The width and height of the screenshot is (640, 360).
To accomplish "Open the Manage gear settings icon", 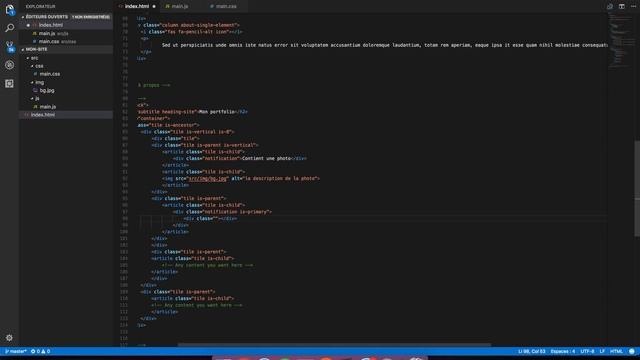I will [x=9, y=338].
